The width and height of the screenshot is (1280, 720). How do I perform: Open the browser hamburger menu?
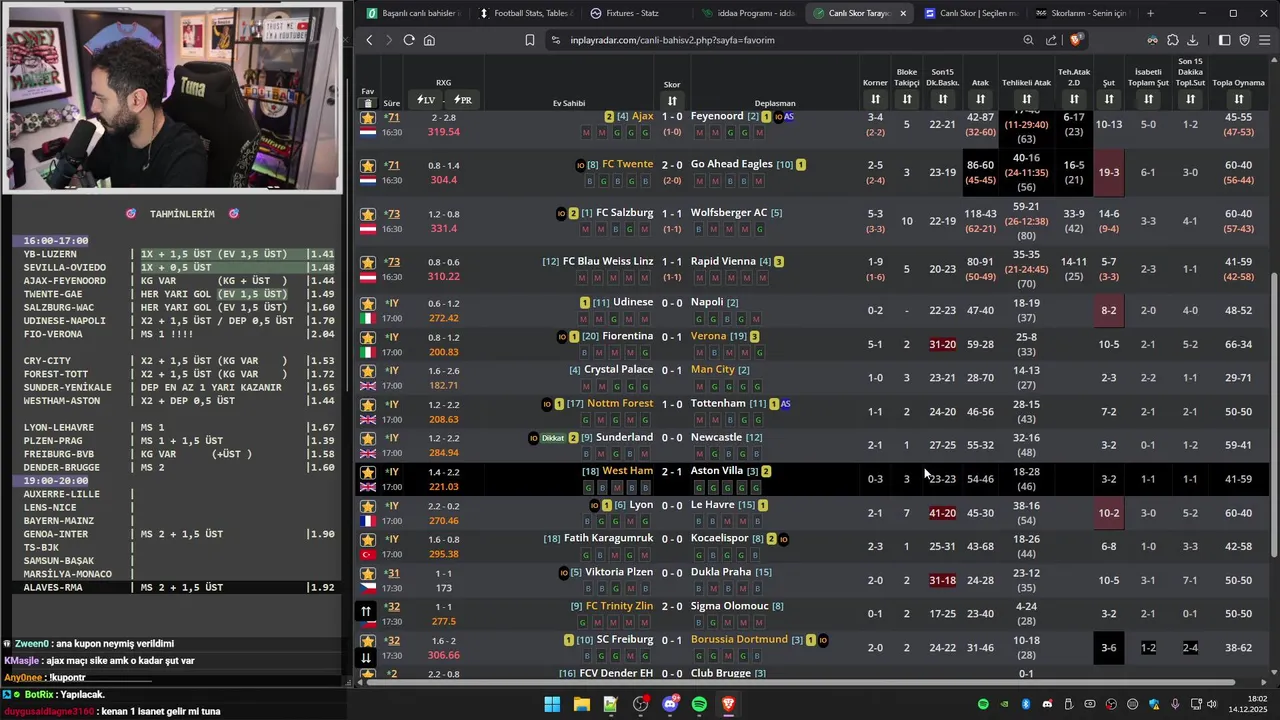click(x=1265, y=40)
